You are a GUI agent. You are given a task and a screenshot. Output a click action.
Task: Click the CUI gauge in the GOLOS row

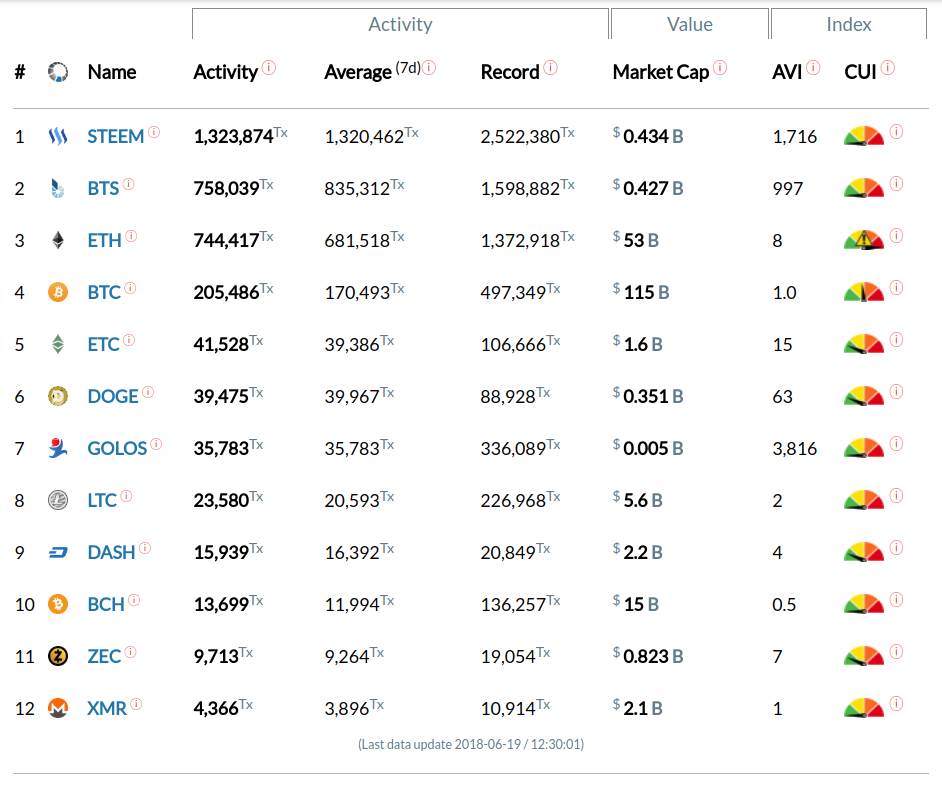pyautogui.click(x=864, y=448)
